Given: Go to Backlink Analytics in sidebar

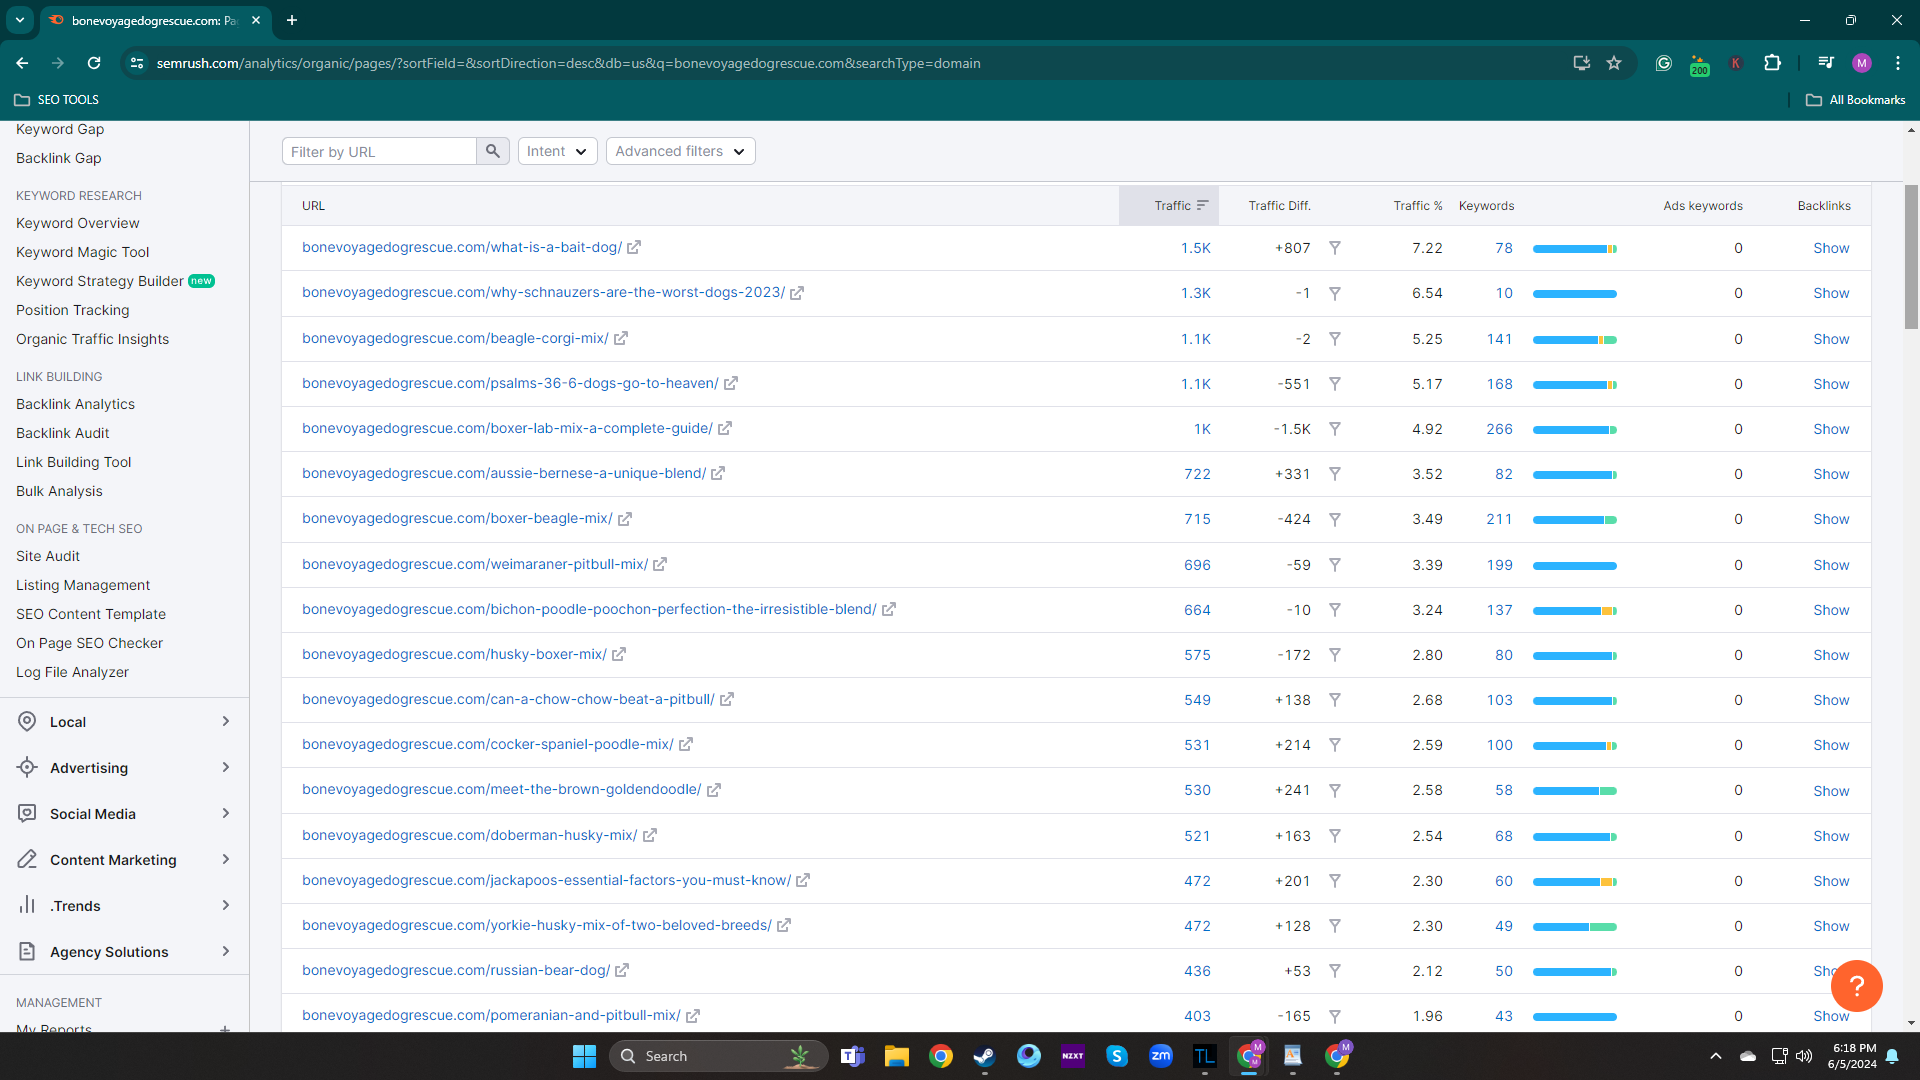Looking at the screenshot, I should (75, 404).
